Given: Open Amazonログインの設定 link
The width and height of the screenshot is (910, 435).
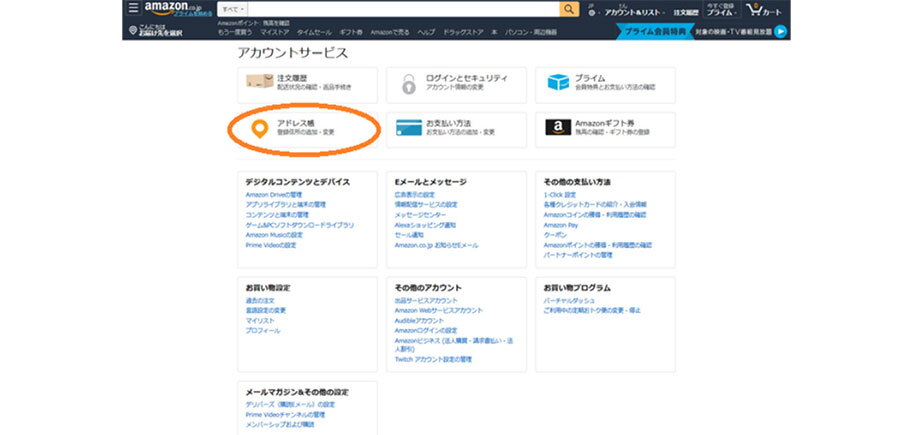Looking at the screenshot, I should [x=426, y=331].
